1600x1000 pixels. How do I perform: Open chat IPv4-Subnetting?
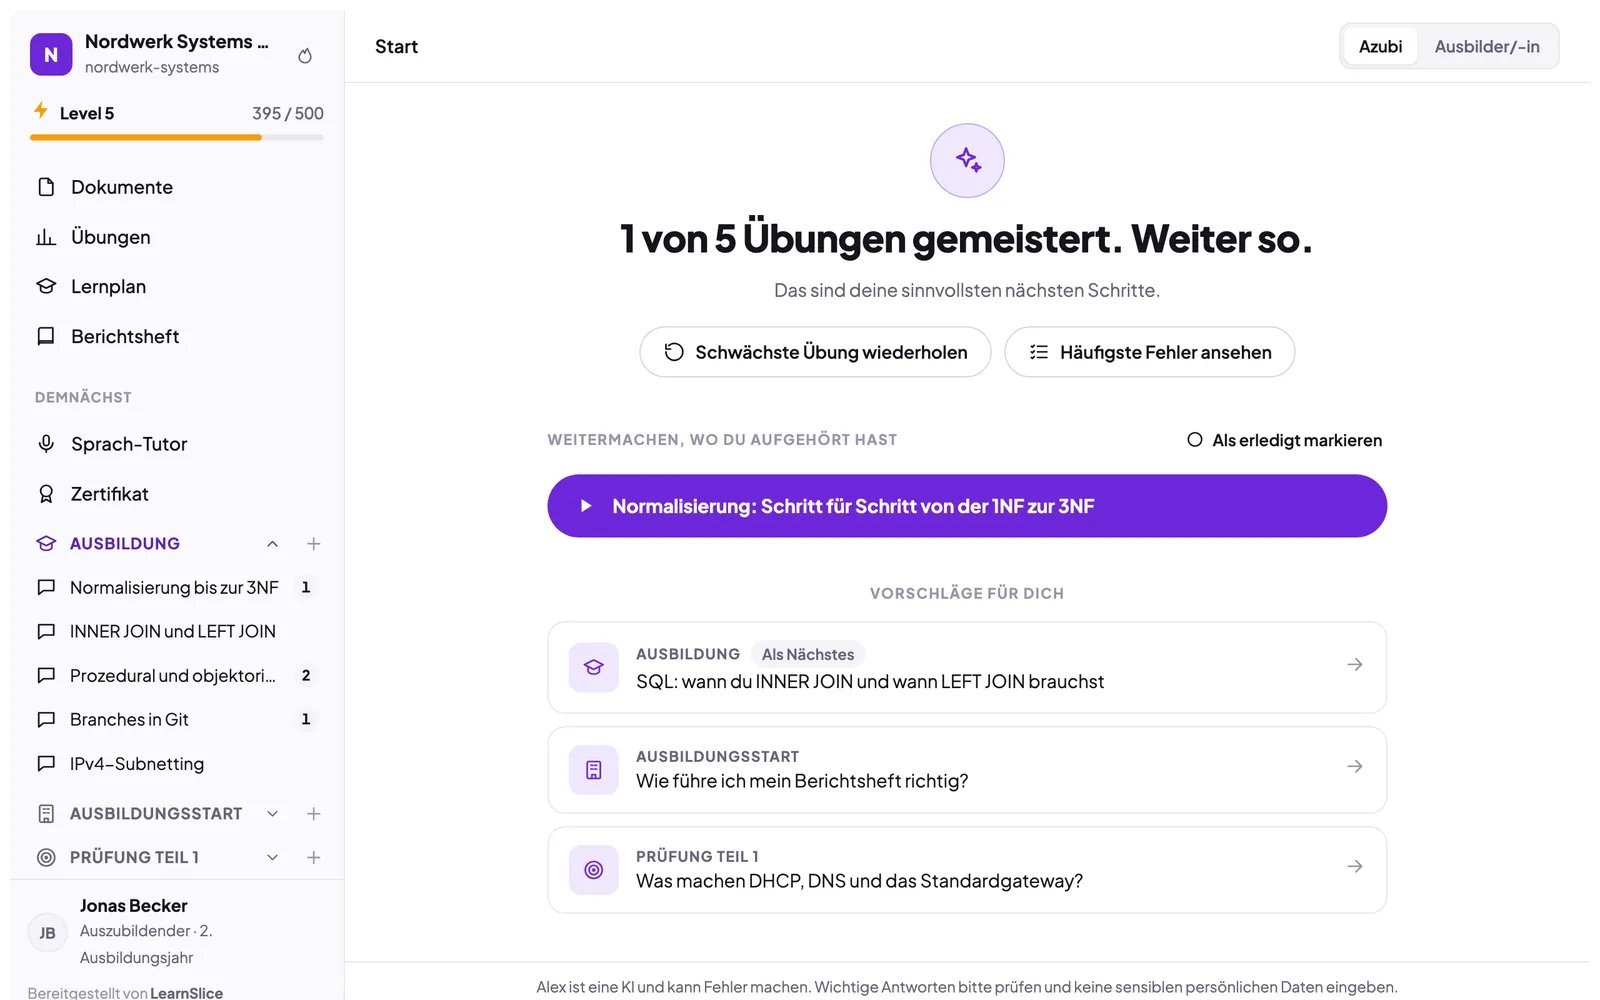177,764
